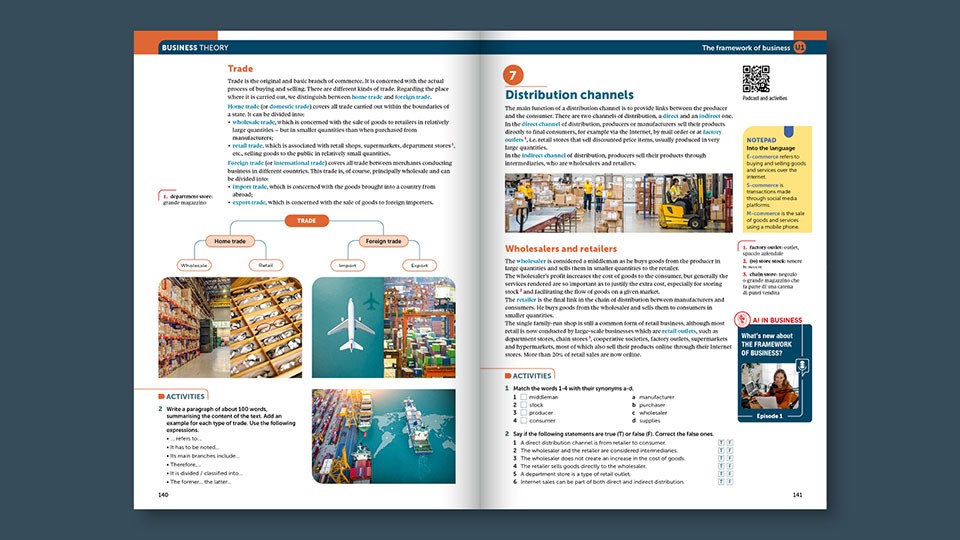Click the Podcast and activities caption

(x=765, y=98)
